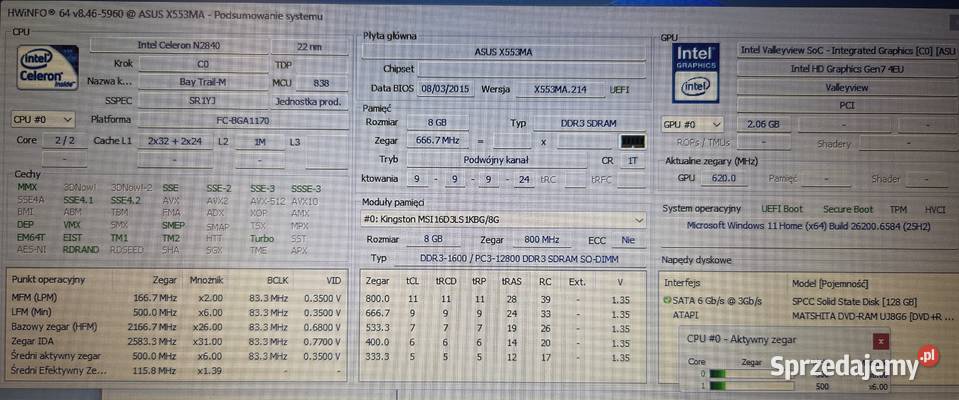Click the Core 2 / 2 field
Screen dimensions: 959x400
(64, 141)
